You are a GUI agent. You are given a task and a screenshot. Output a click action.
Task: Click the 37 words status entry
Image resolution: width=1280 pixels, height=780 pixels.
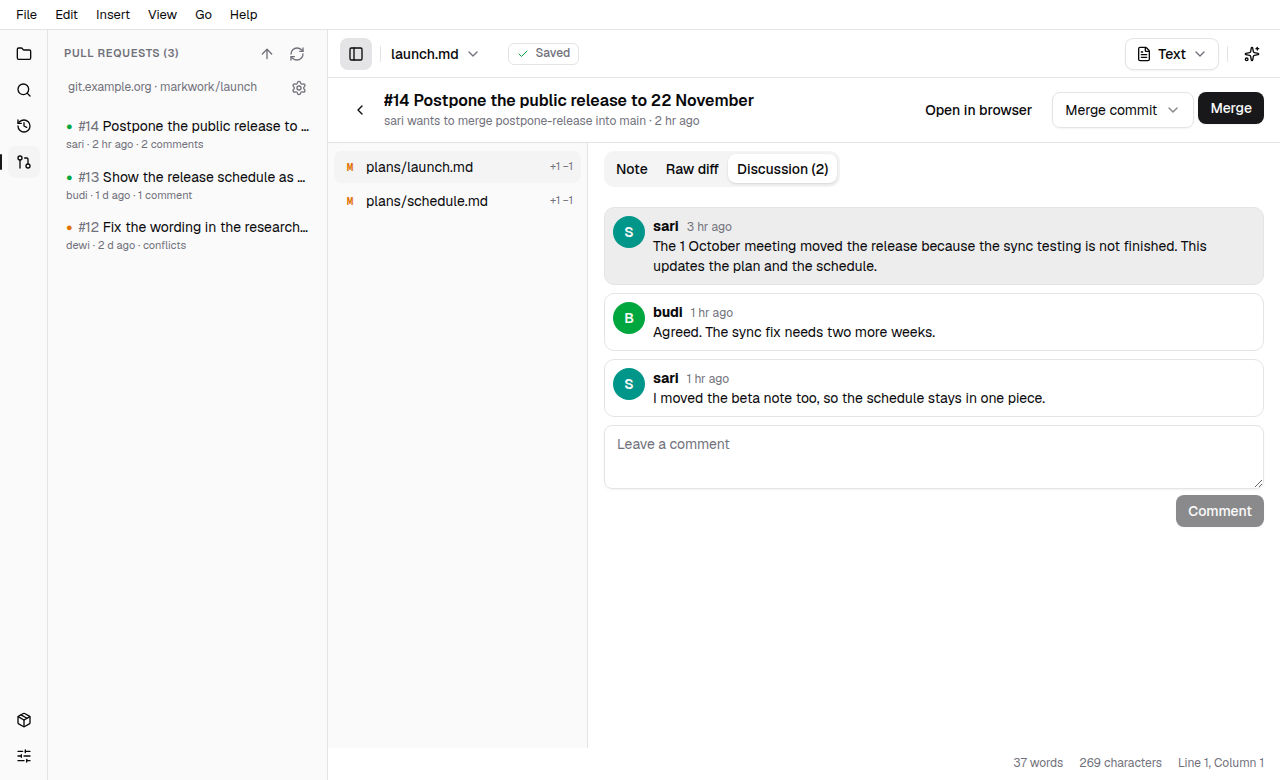pyautogui.click(x=1038, y=763)
